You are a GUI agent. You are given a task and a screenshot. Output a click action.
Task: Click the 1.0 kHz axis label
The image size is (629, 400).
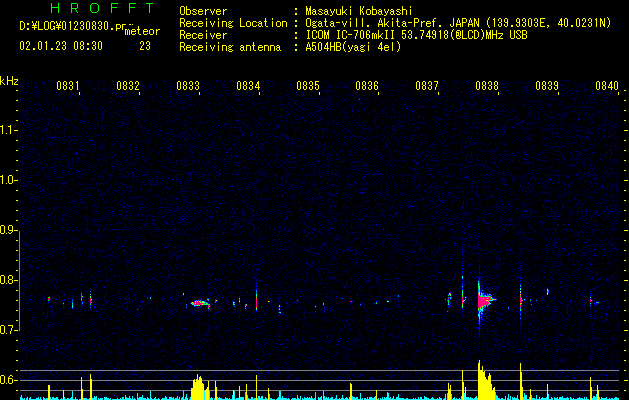point(7,180)
